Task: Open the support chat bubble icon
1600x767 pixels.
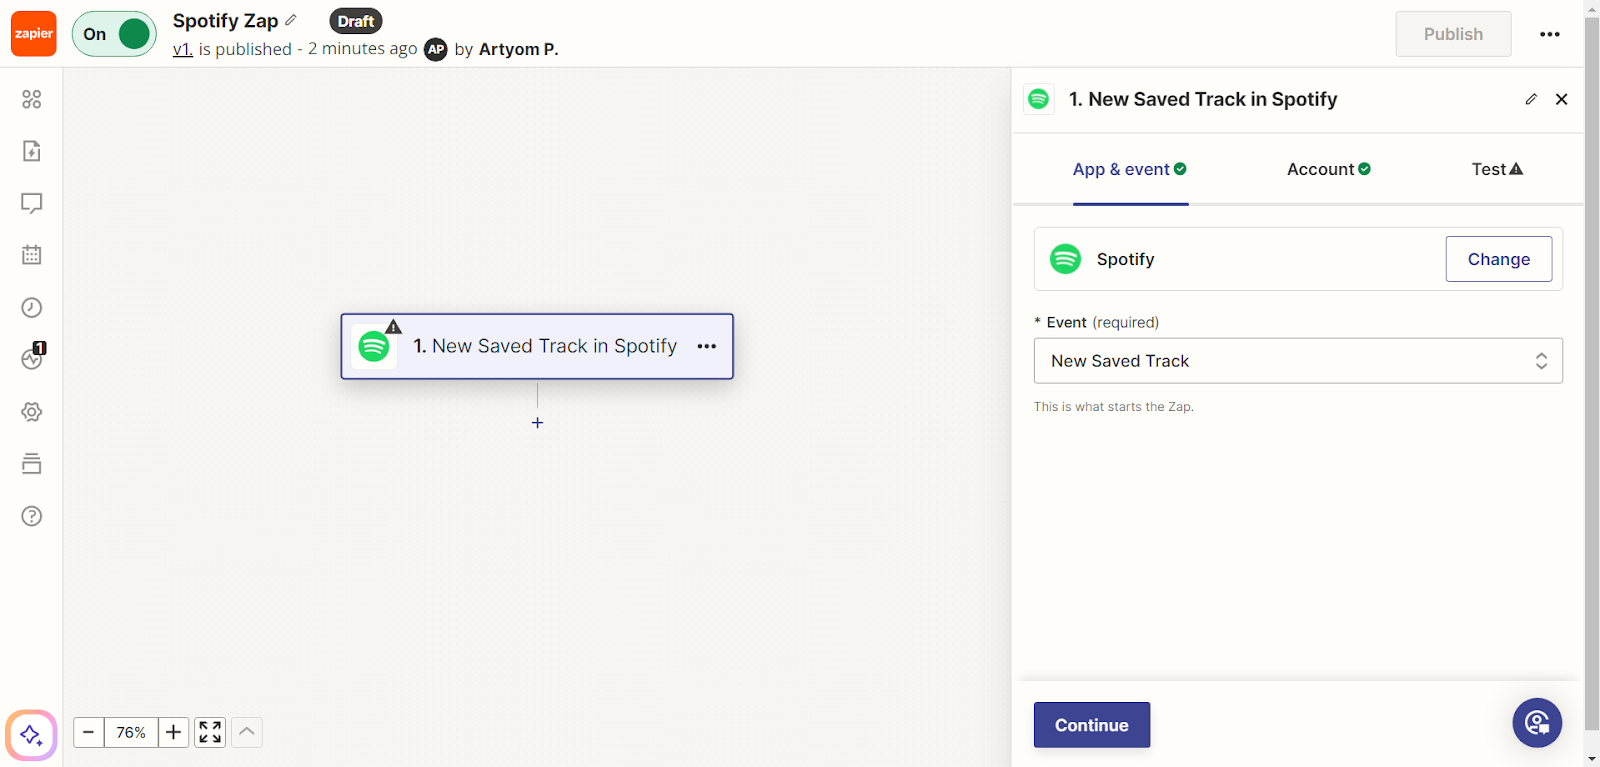Action: pos(1537,722)
